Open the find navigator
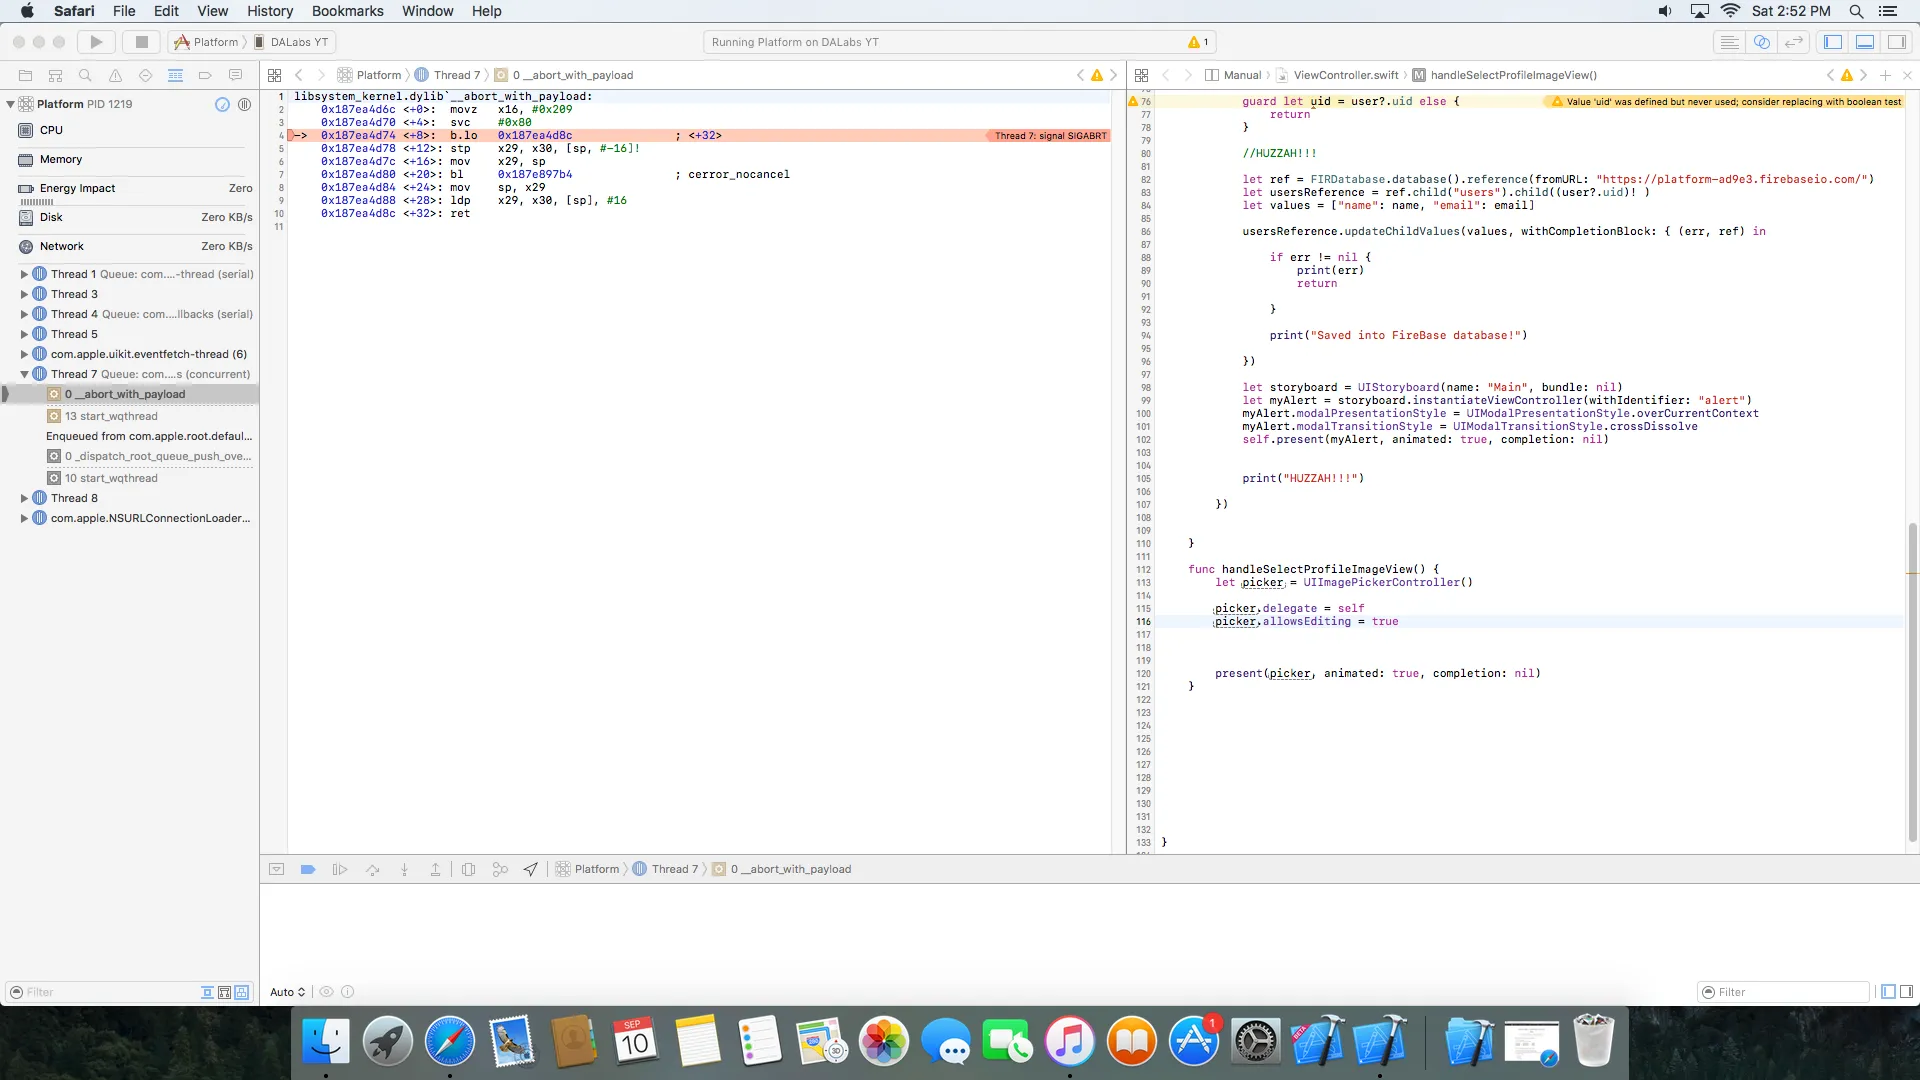 [85, 75]
